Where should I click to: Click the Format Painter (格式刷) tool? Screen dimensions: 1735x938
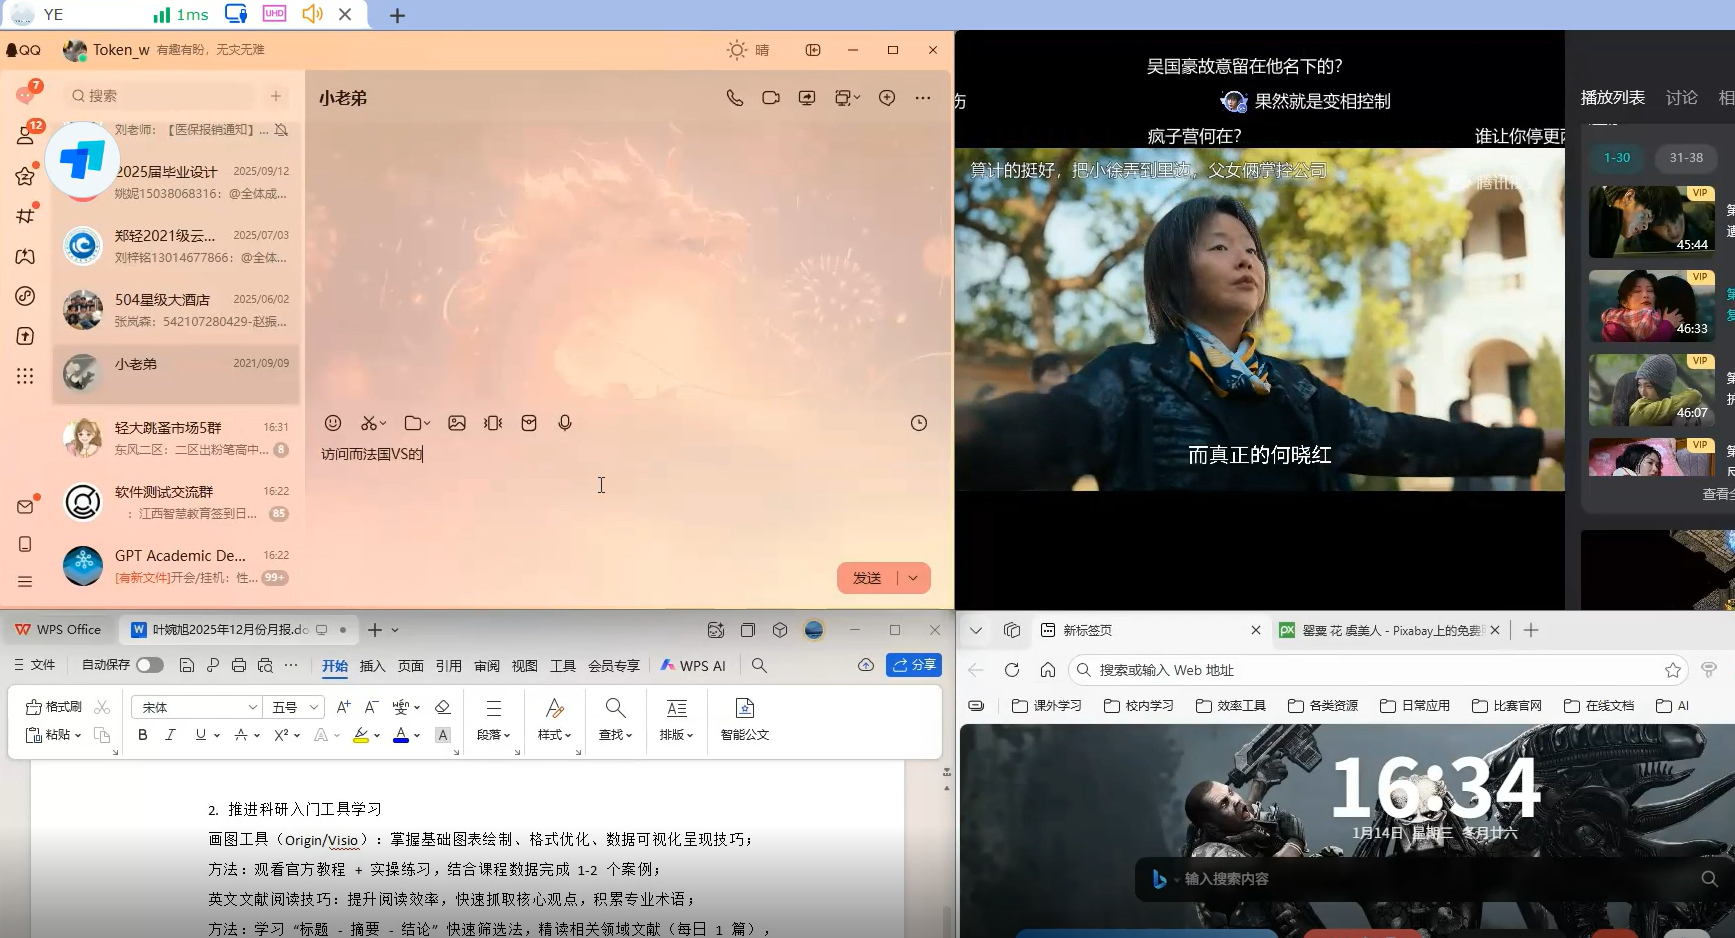54,707
